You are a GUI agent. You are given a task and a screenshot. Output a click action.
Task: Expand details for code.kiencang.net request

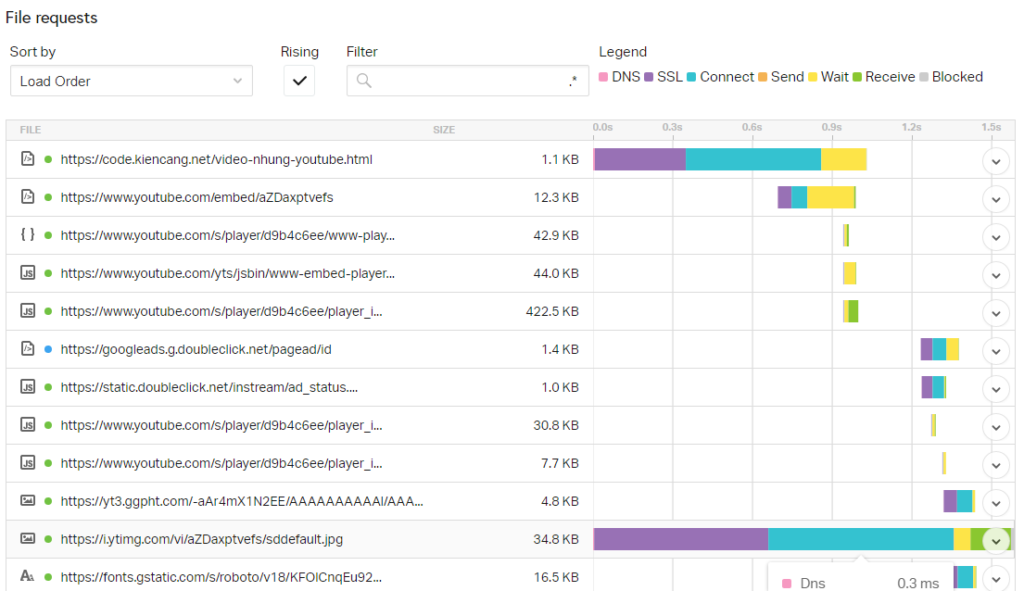(995, 160)
